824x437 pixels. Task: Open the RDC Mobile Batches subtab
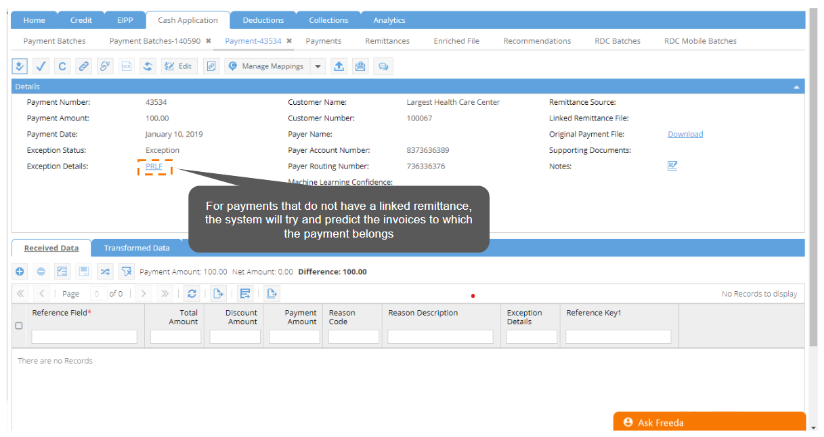[701, 41]
